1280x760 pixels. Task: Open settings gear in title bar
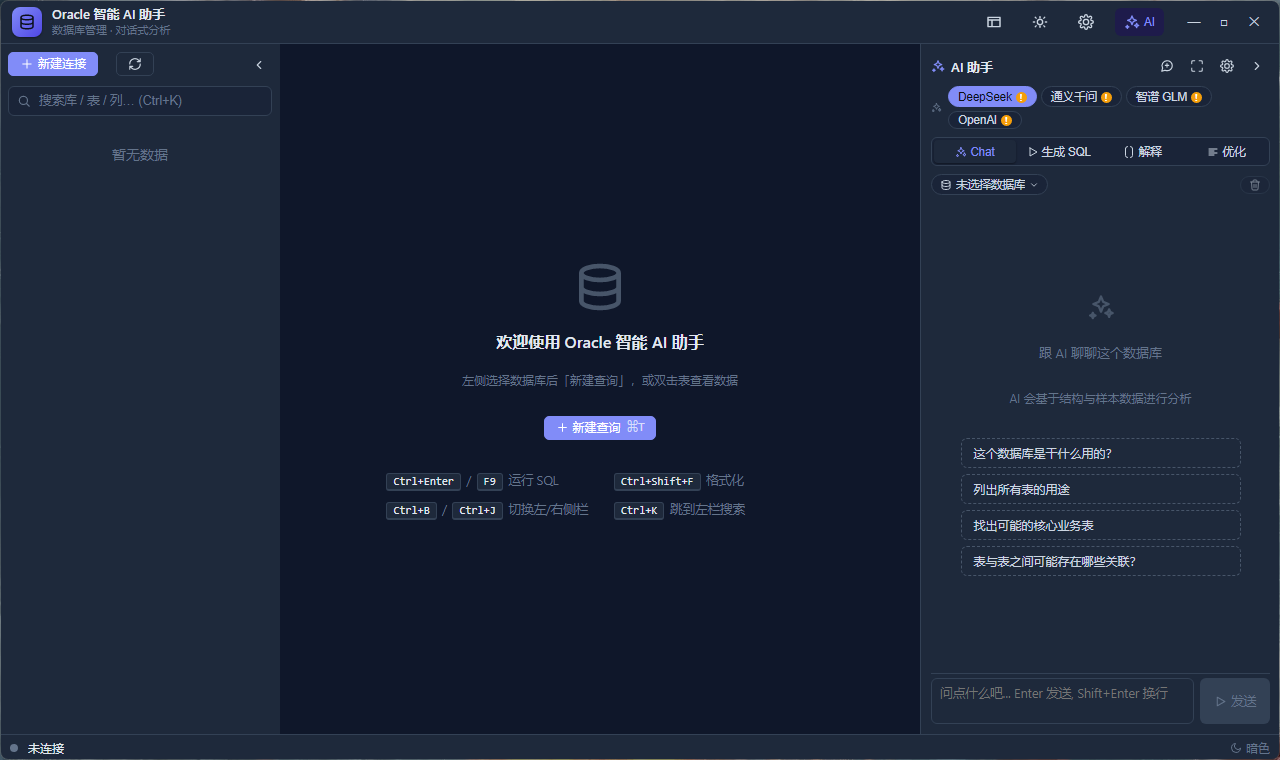pyautogui.click(x=1086, y=22)
